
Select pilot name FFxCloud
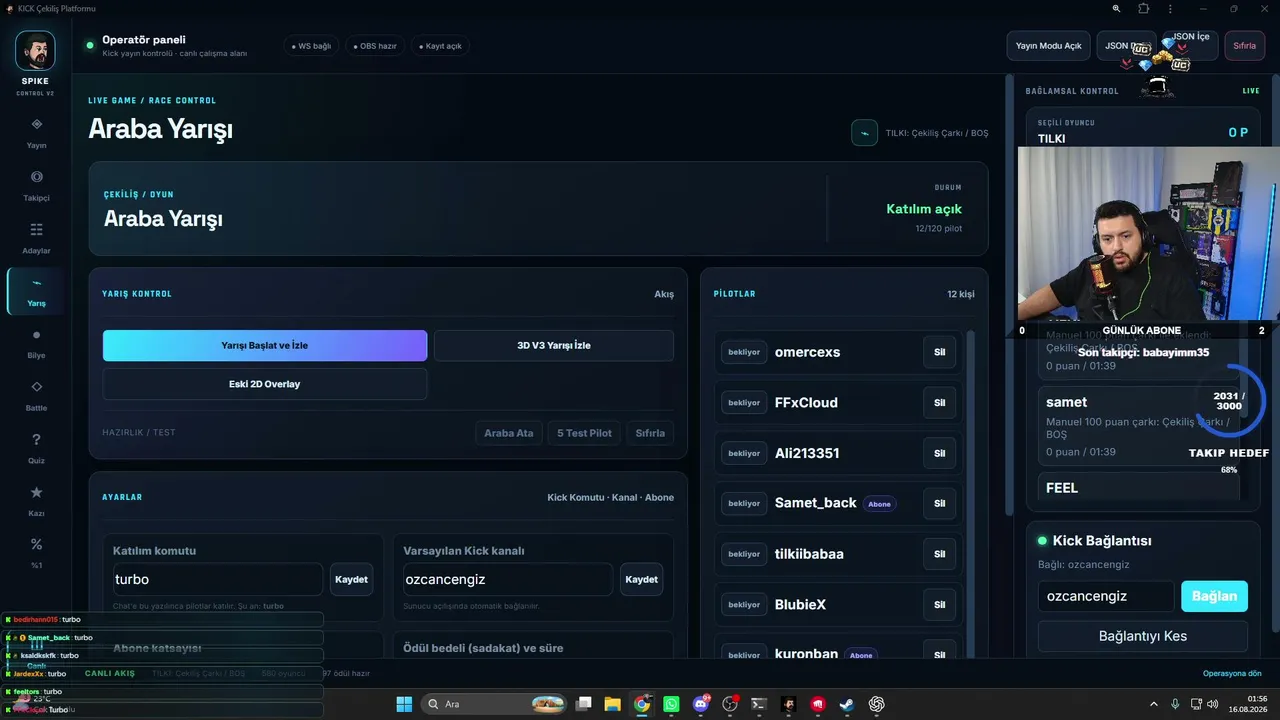(806, 403)
